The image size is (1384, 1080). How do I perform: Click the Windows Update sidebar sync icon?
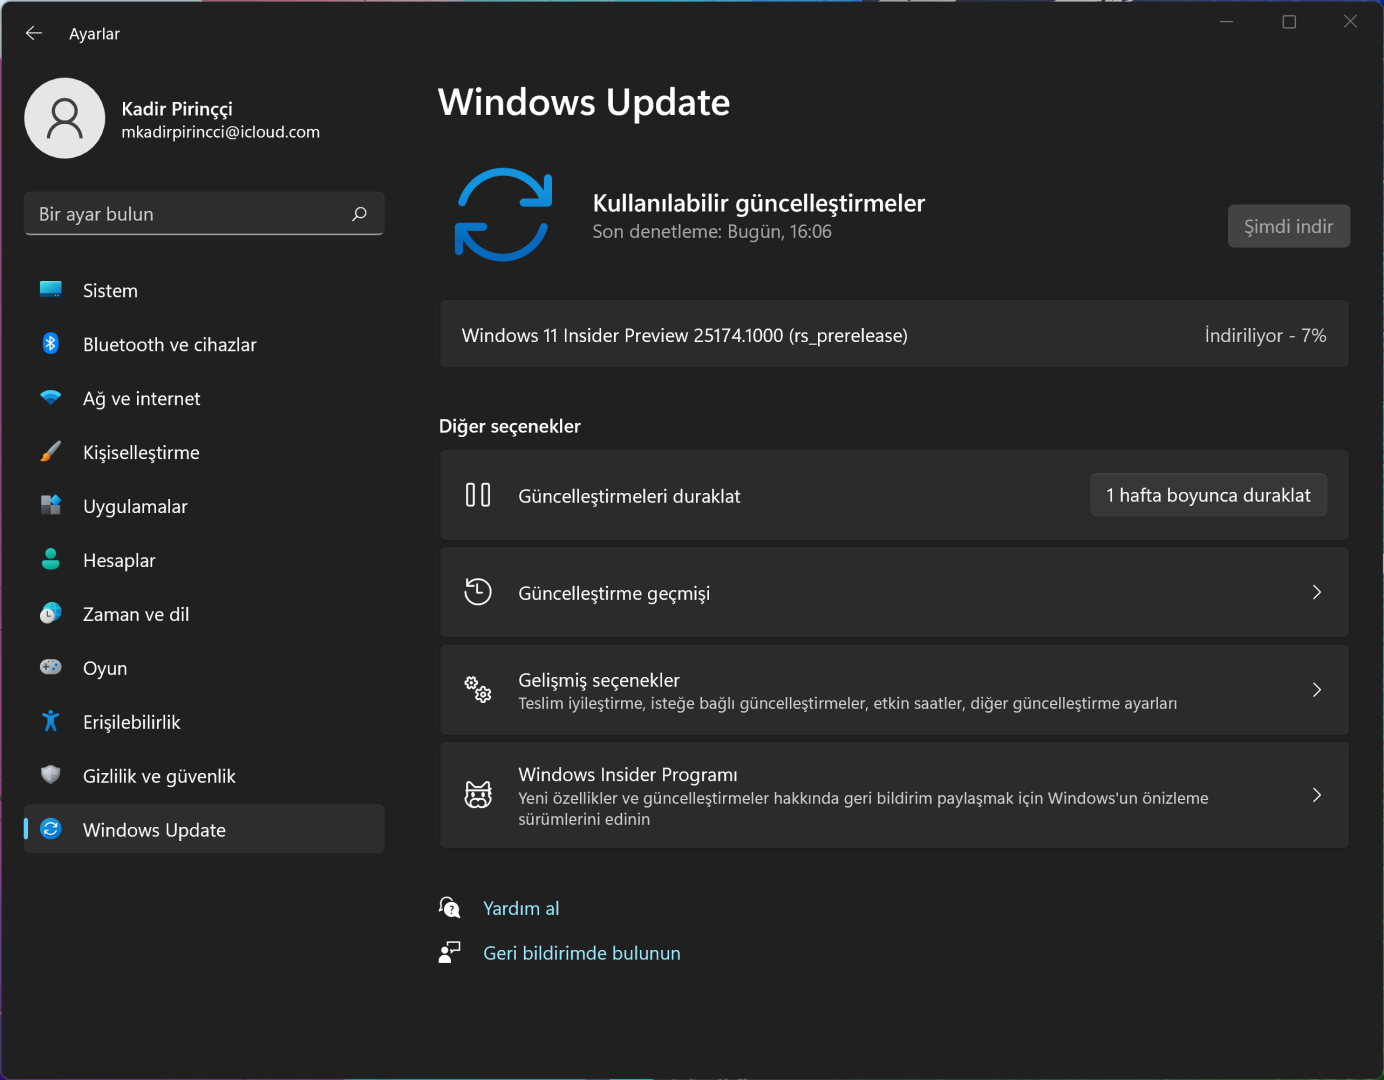(x=51, y=829)
